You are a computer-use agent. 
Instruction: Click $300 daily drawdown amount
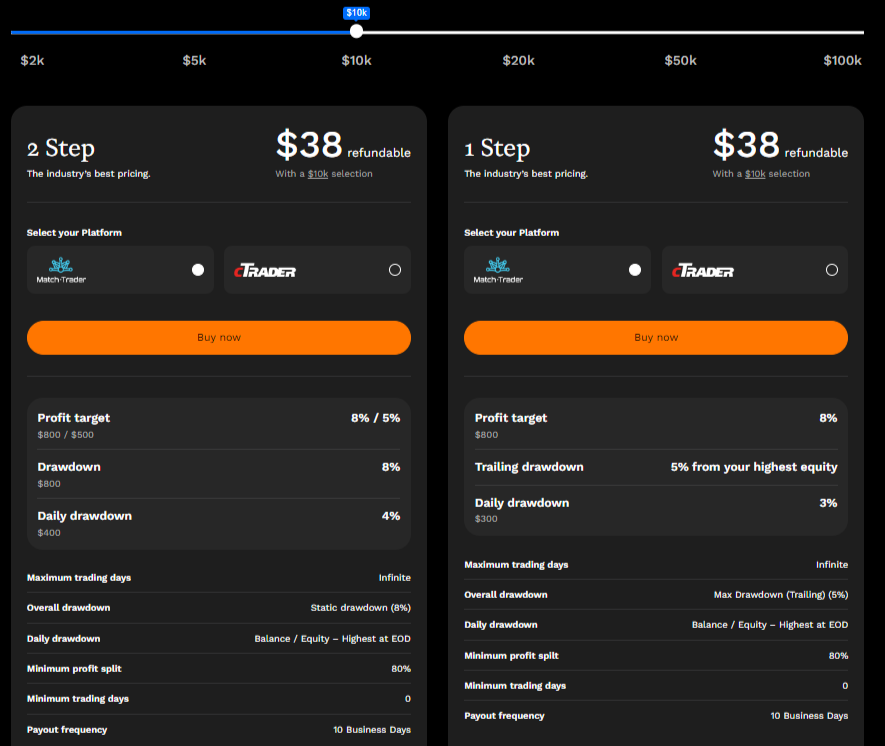tap(486, 519)
